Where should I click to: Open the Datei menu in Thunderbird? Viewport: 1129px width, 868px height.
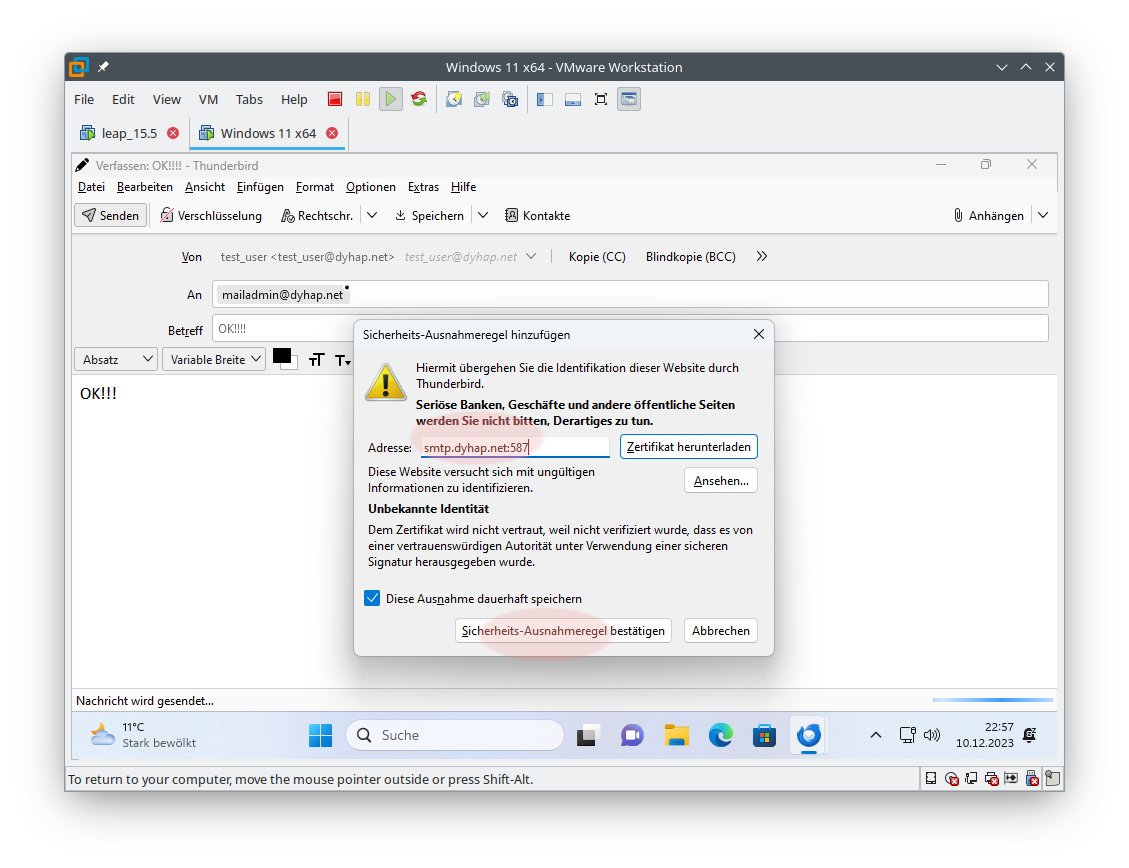(91, 186)
